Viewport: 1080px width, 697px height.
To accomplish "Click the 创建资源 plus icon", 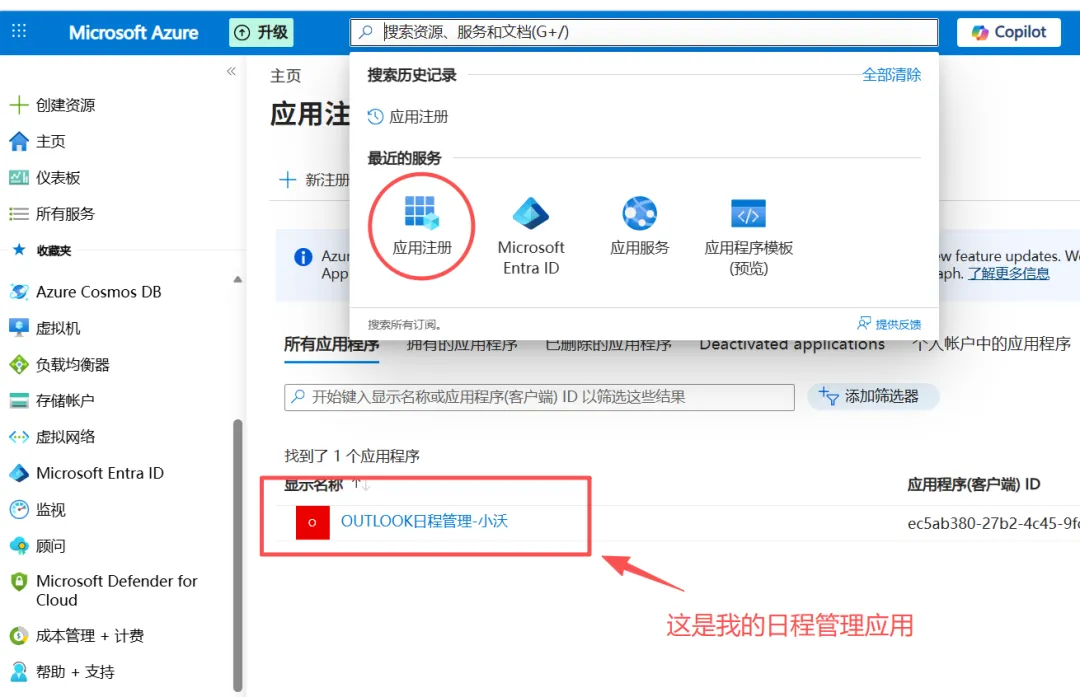I will (19, 105).
